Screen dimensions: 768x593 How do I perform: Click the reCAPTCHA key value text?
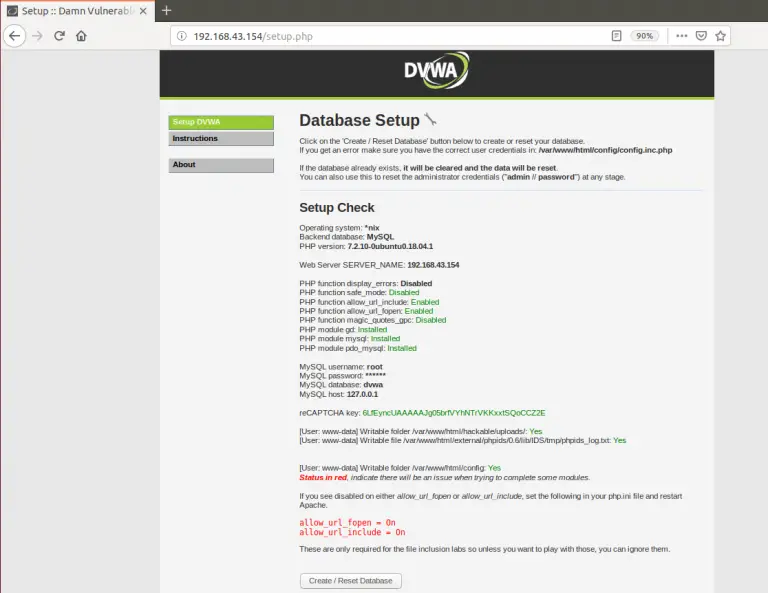pyautogui.click(x=460, y=412)
